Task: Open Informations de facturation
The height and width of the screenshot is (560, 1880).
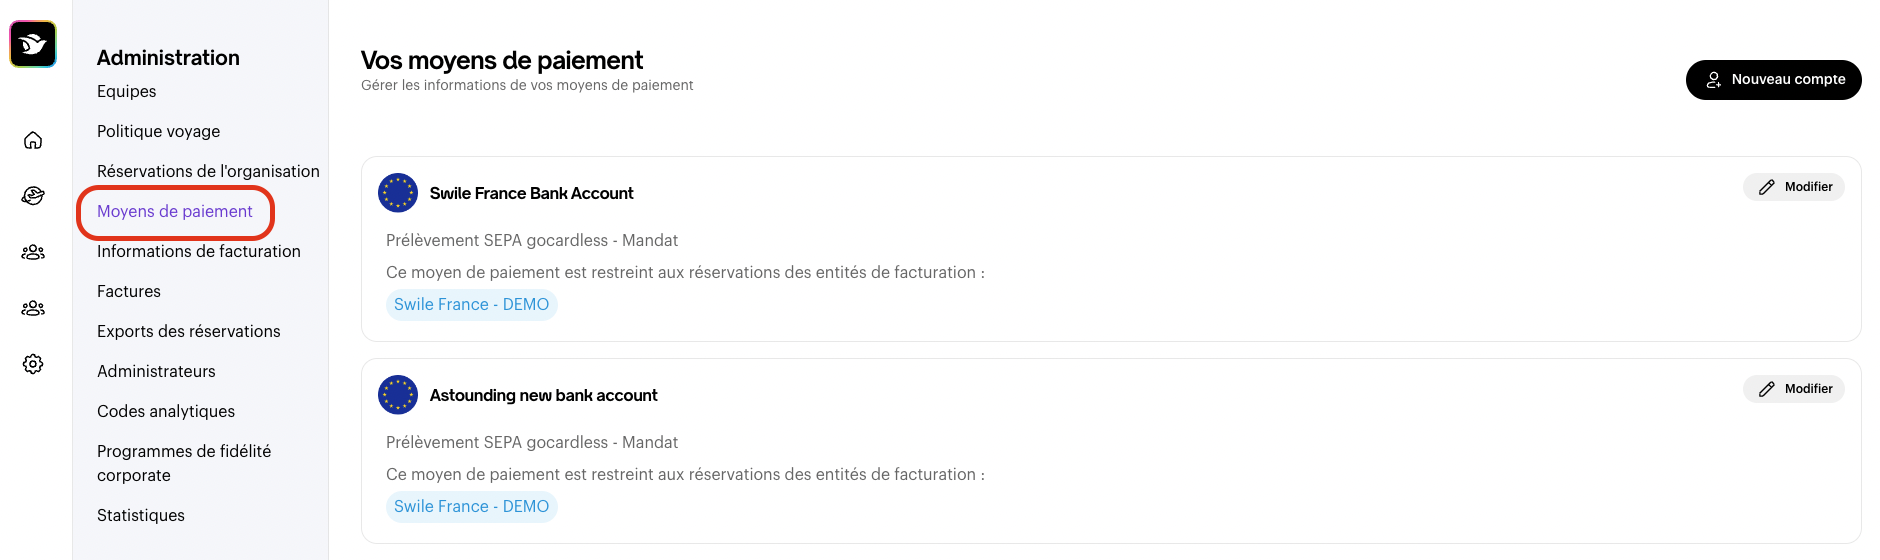Action: tap(199, 251)
